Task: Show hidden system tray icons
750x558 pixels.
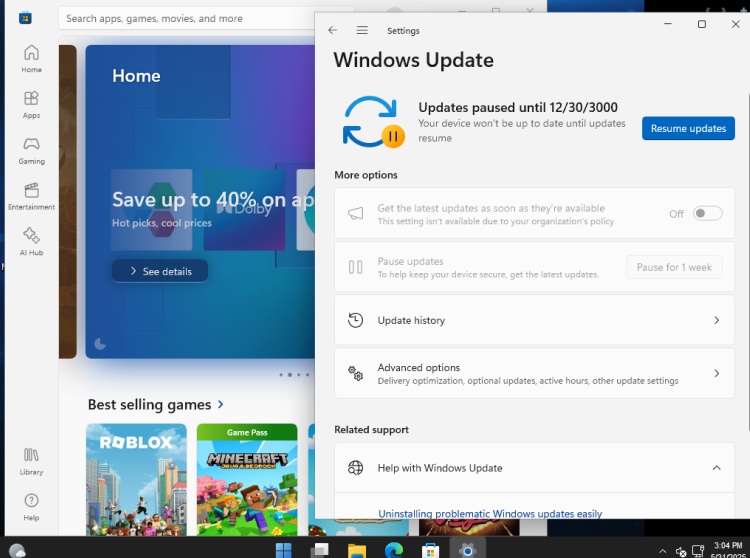Action: pyautogui.click(x=662, y=551)
